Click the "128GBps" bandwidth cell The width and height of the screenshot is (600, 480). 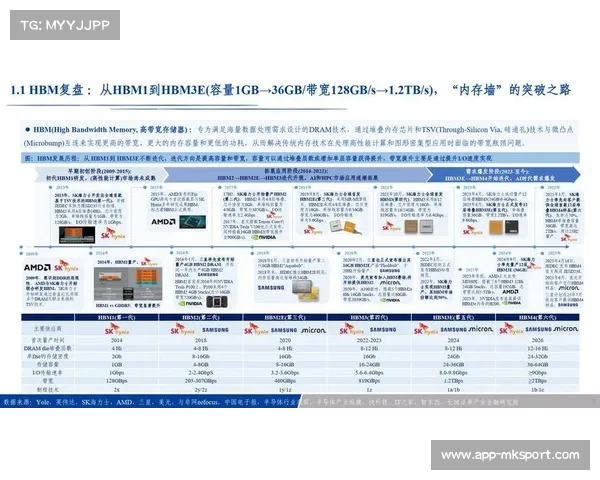tap(116, 381)
